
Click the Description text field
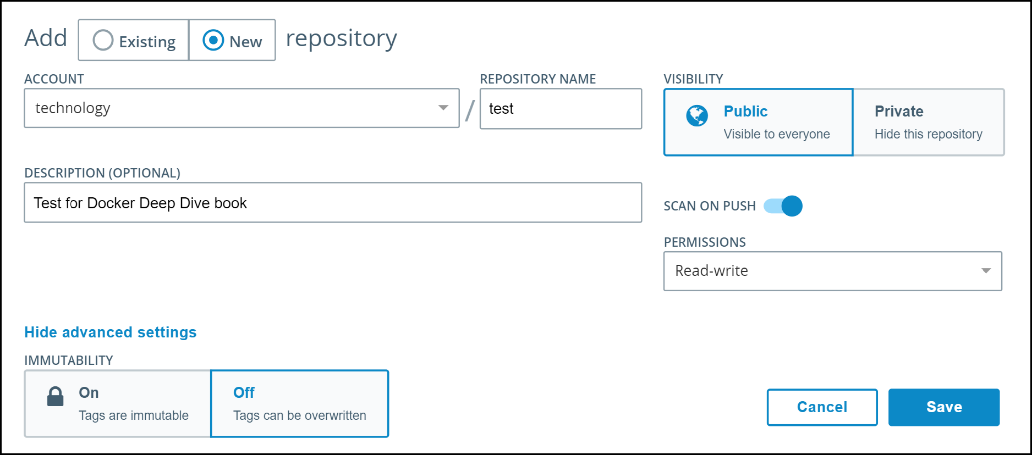coord(332,202)
